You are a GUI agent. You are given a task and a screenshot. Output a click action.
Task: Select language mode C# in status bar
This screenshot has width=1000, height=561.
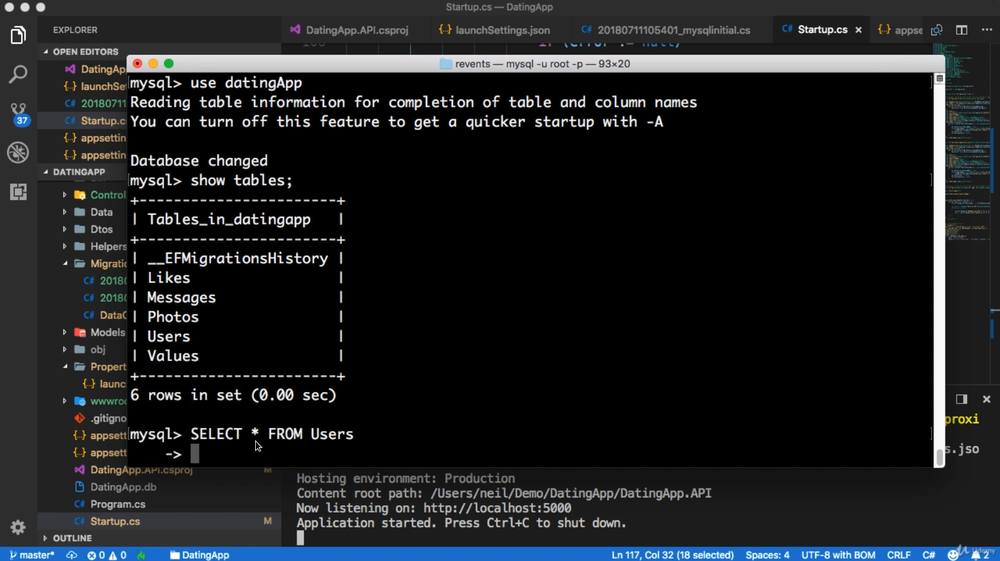[929, 555]
